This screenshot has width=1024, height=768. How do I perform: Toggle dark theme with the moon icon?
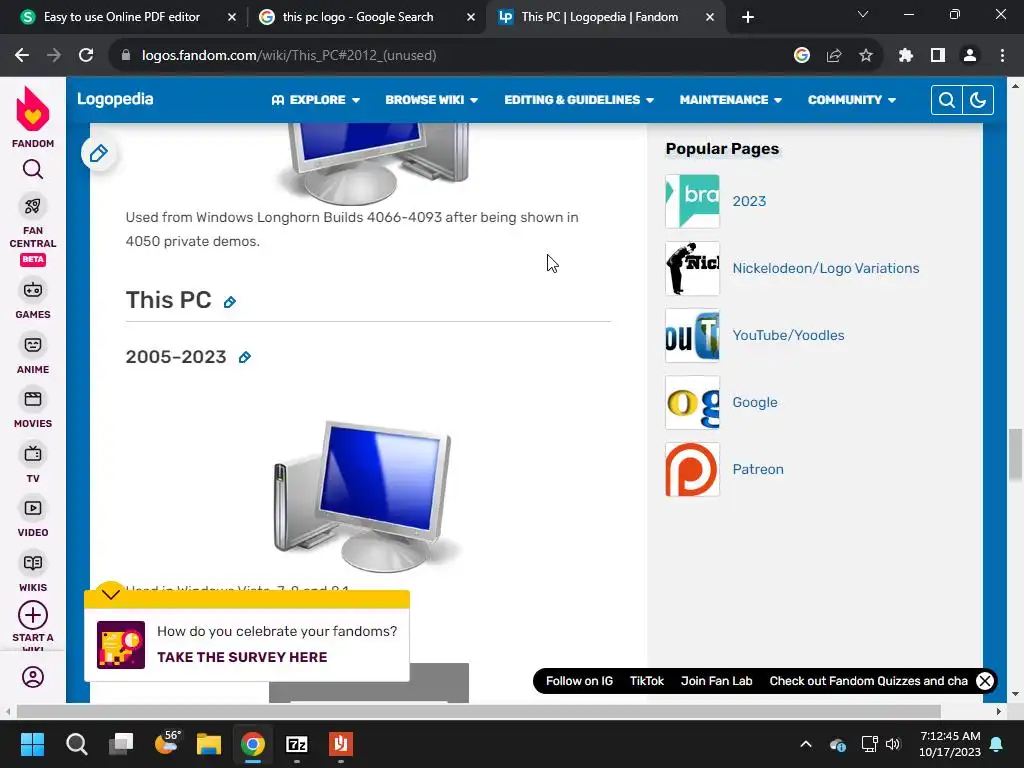pos(978,100)
